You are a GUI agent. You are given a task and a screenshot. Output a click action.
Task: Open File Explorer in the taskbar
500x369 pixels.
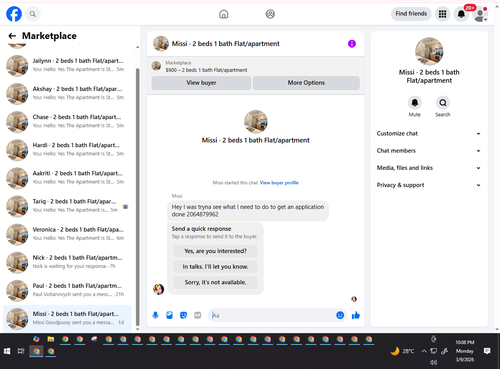51,339
